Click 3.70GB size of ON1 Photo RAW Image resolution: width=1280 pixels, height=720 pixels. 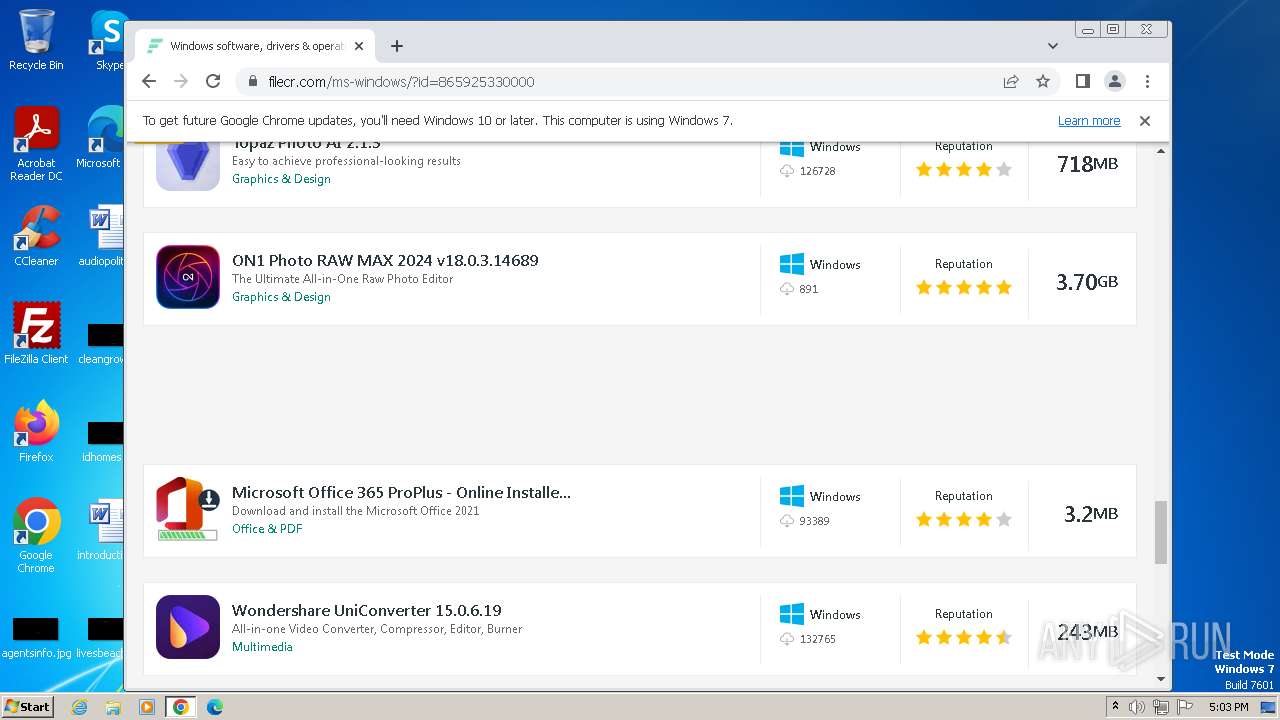click(1087, 282)
